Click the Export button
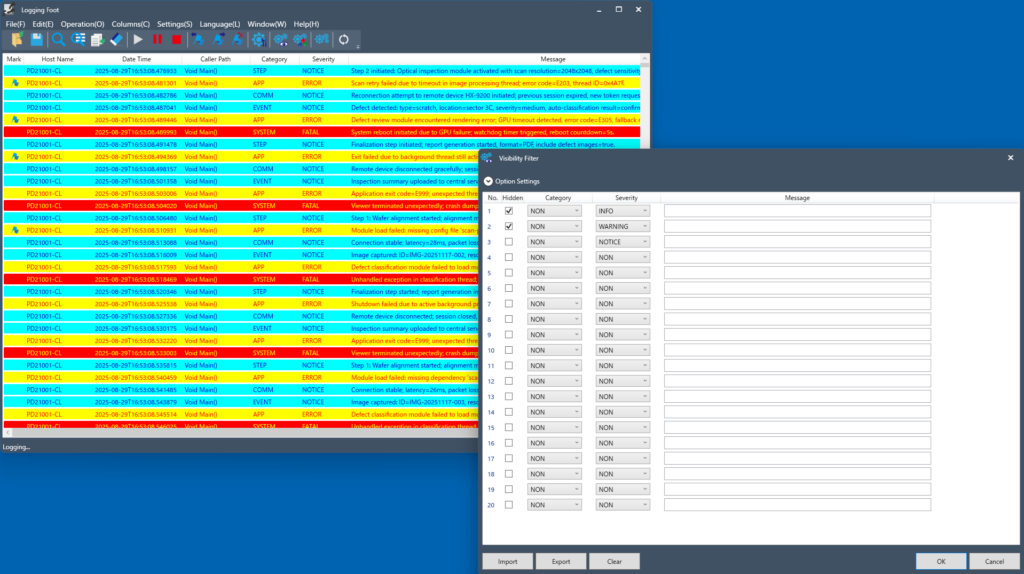This screenshot has width=1024, height=574. pyautogui.click(x=561, y=561)
